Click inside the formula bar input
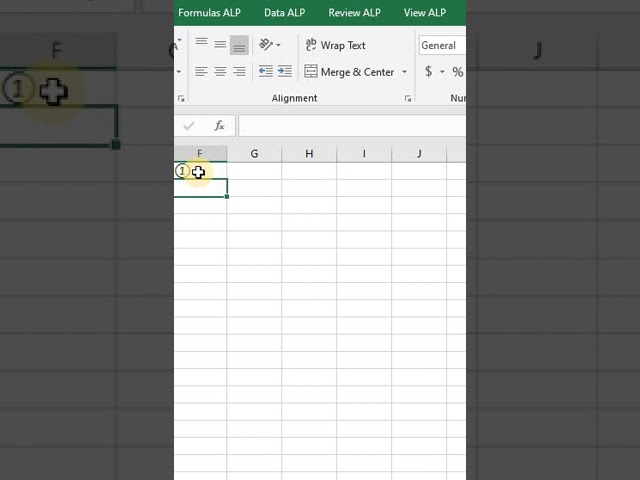The height and width of the screenshot is (480, 640). (x=352, y=126)
